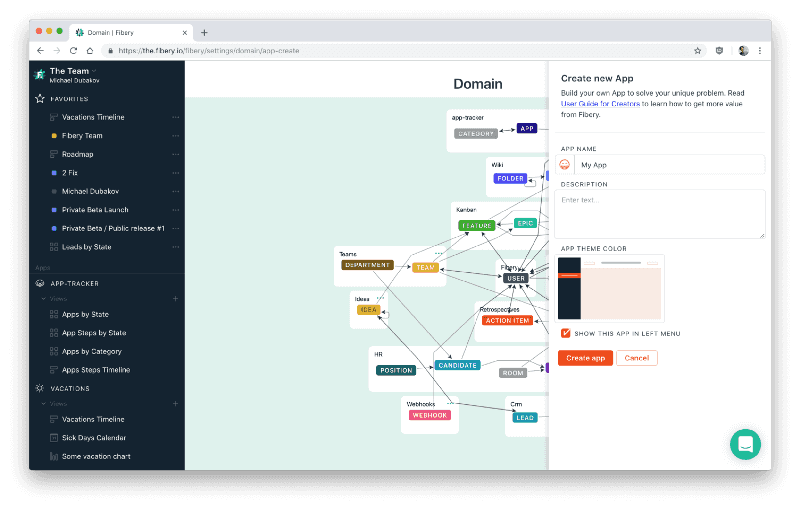Bookmark this page with the star icon
The width and height of the screenshot is (800, 508).
[697, 50]
